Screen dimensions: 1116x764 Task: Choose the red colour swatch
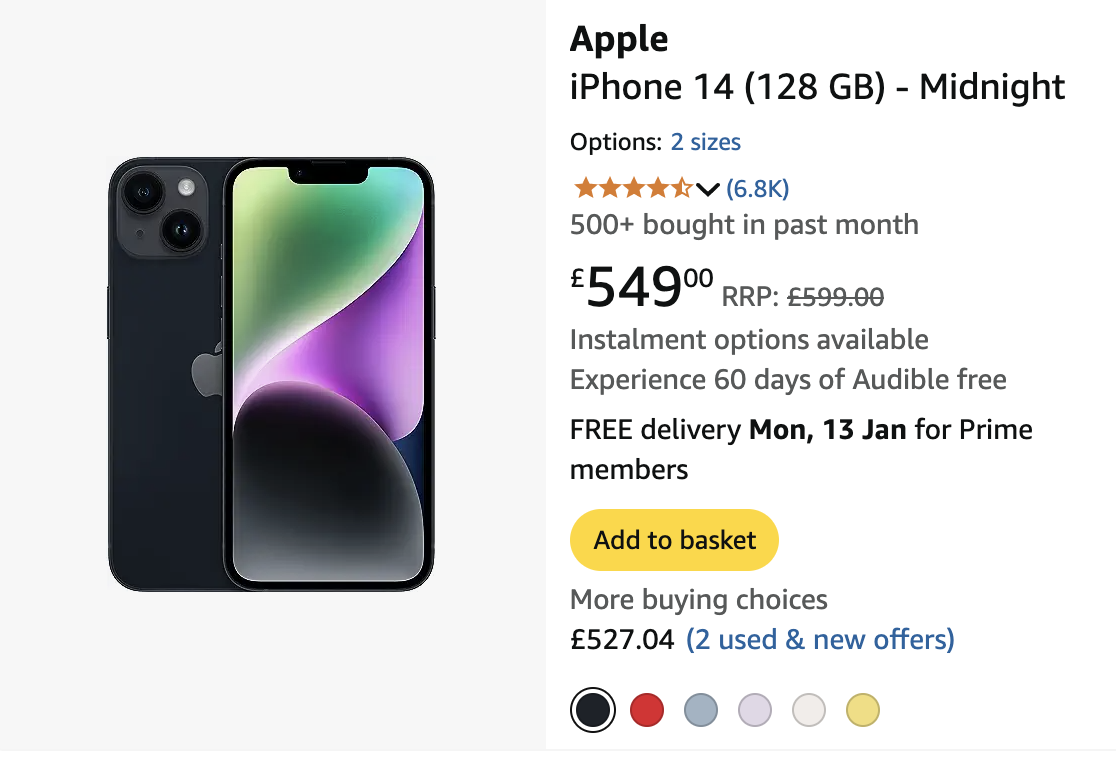[647, 711]
